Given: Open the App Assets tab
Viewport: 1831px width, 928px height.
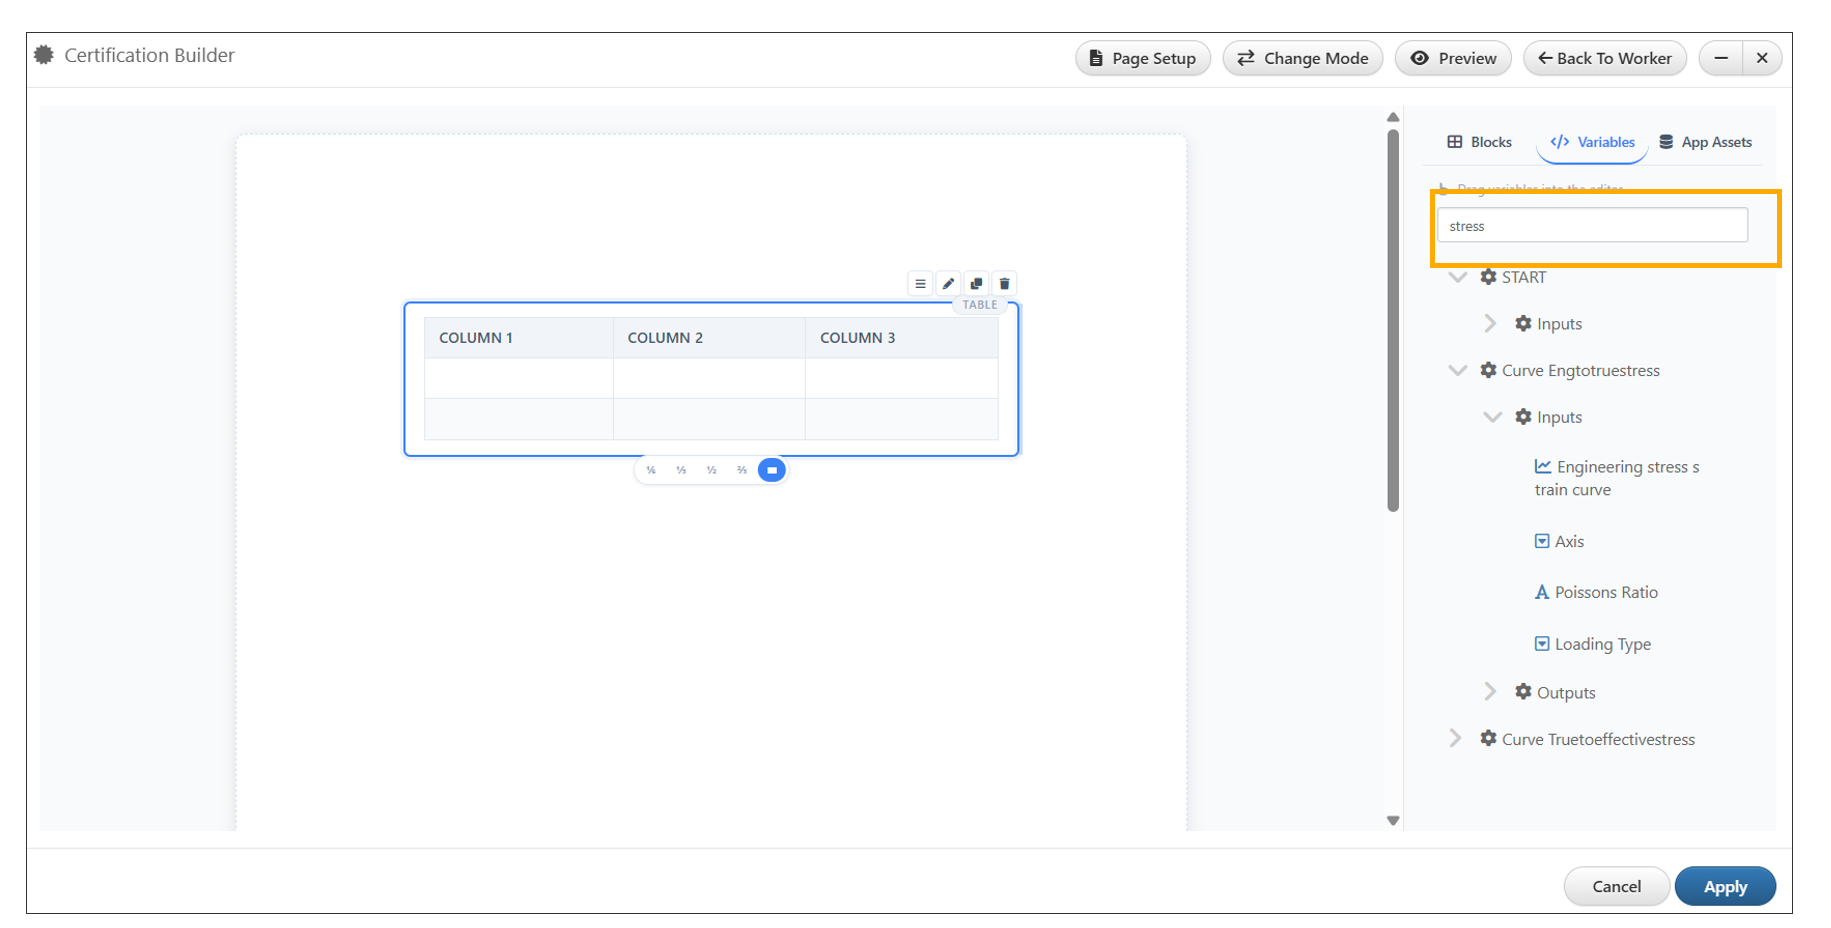Looking at the screenshot, I should tap(1705, 142).
